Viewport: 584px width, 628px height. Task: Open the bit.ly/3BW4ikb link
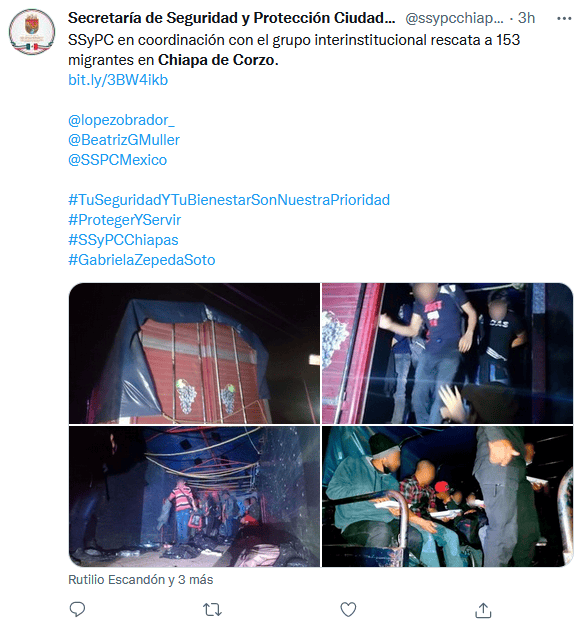[118, 80]
